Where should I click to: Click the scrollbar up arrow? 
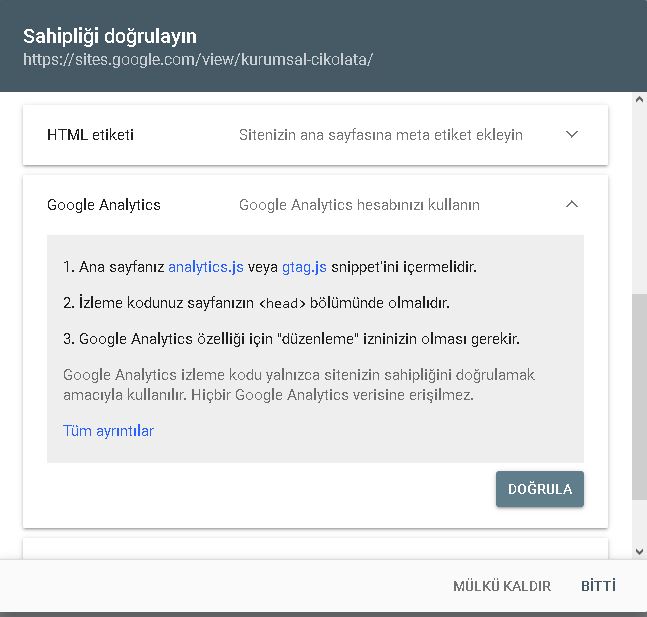click(x=639, y=100)
